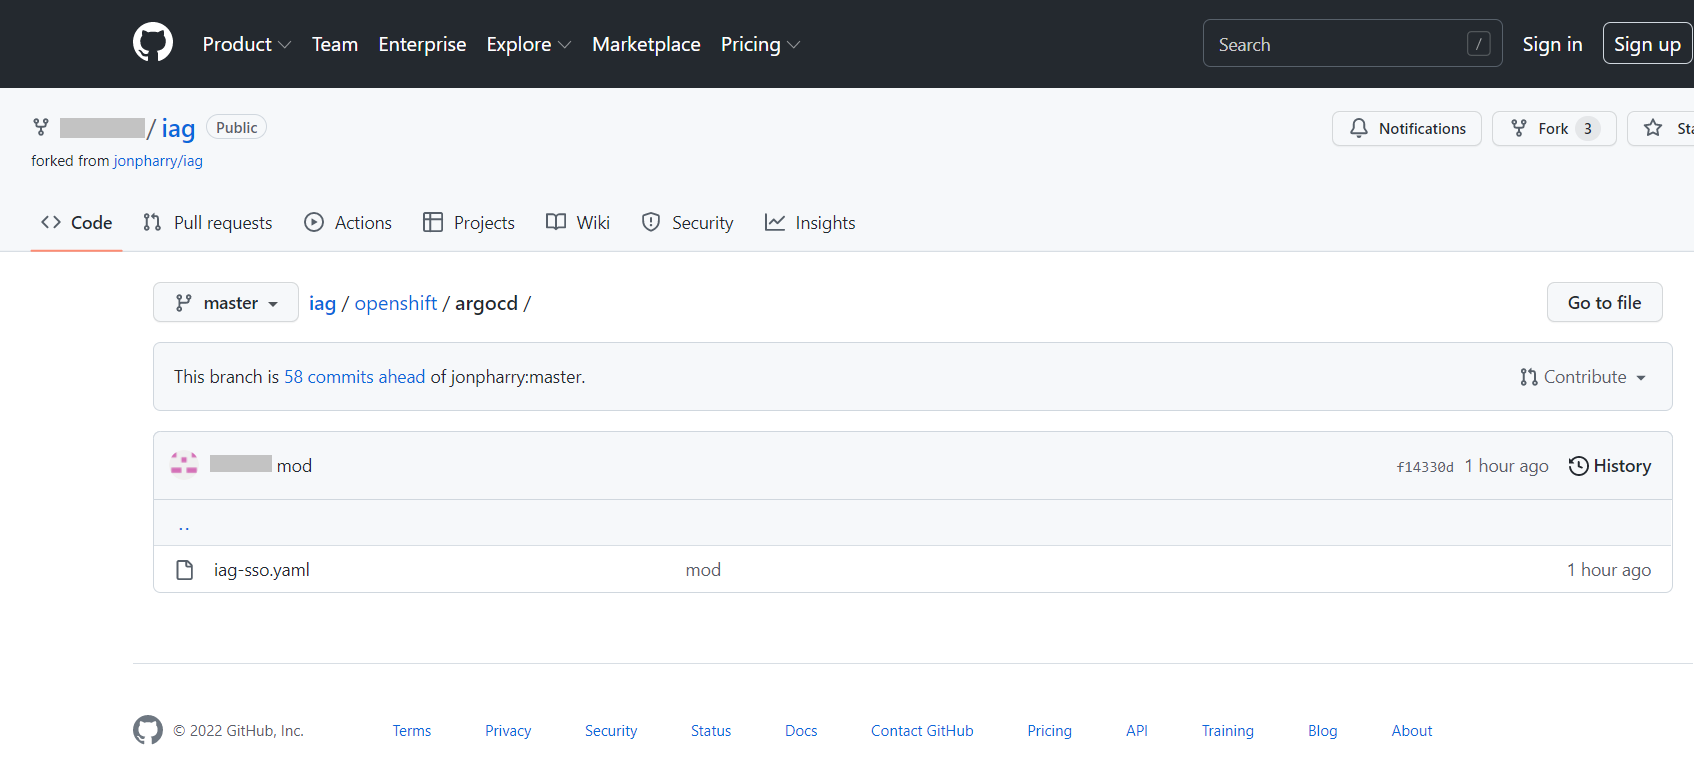Viewport: 1694px width, 780px height.
Task: Go up to parent directory link
Action: (184, 524)
